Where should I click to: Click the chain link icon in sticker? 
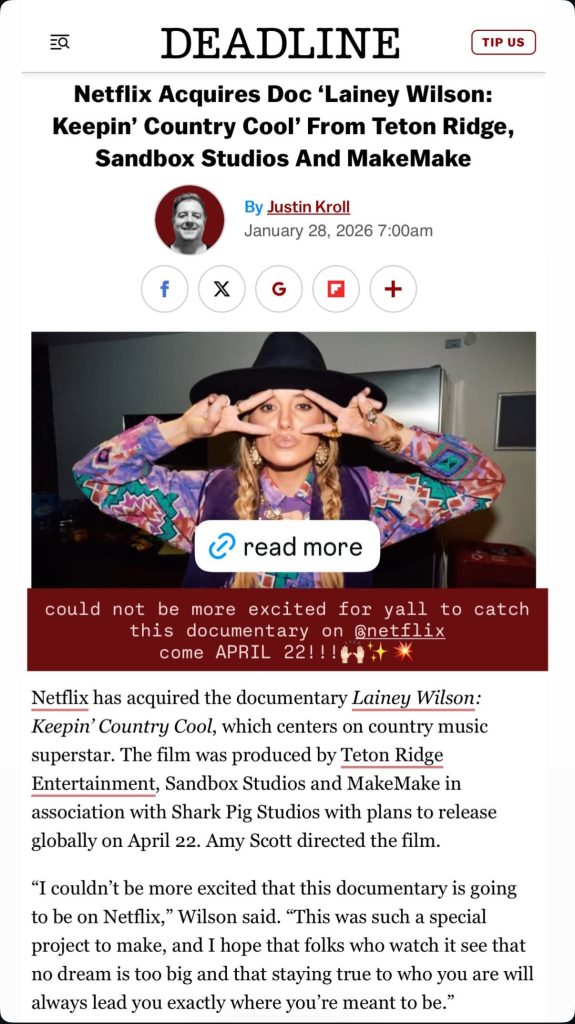(x=222, y=547)
